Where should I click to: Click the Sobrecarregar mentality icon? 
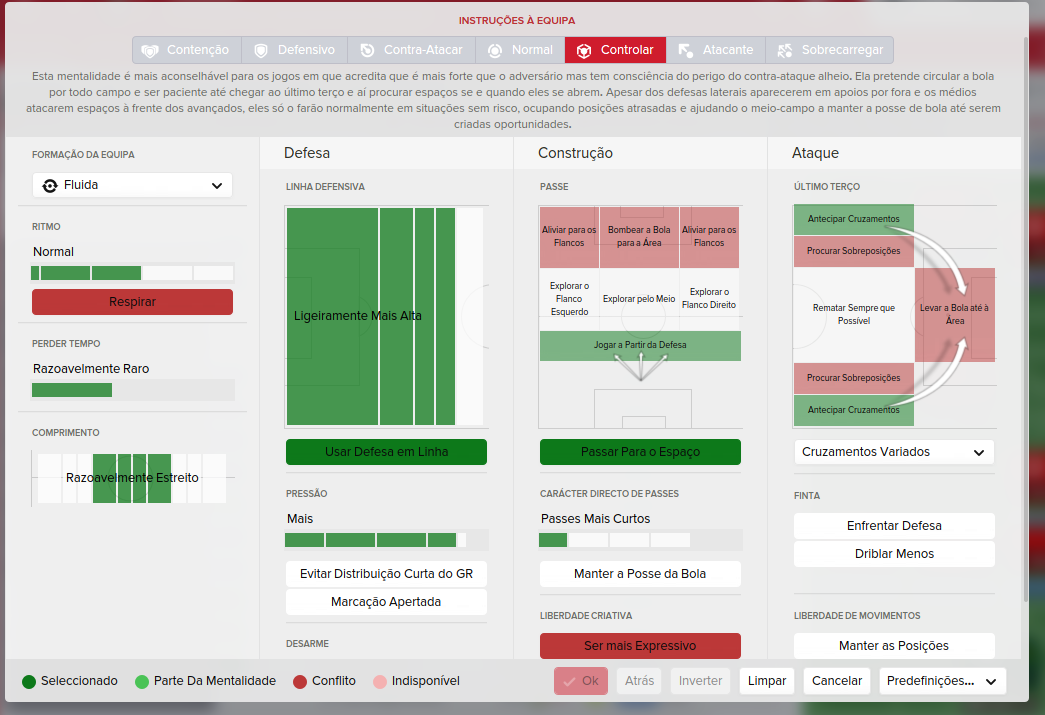[x=785, y=51]
